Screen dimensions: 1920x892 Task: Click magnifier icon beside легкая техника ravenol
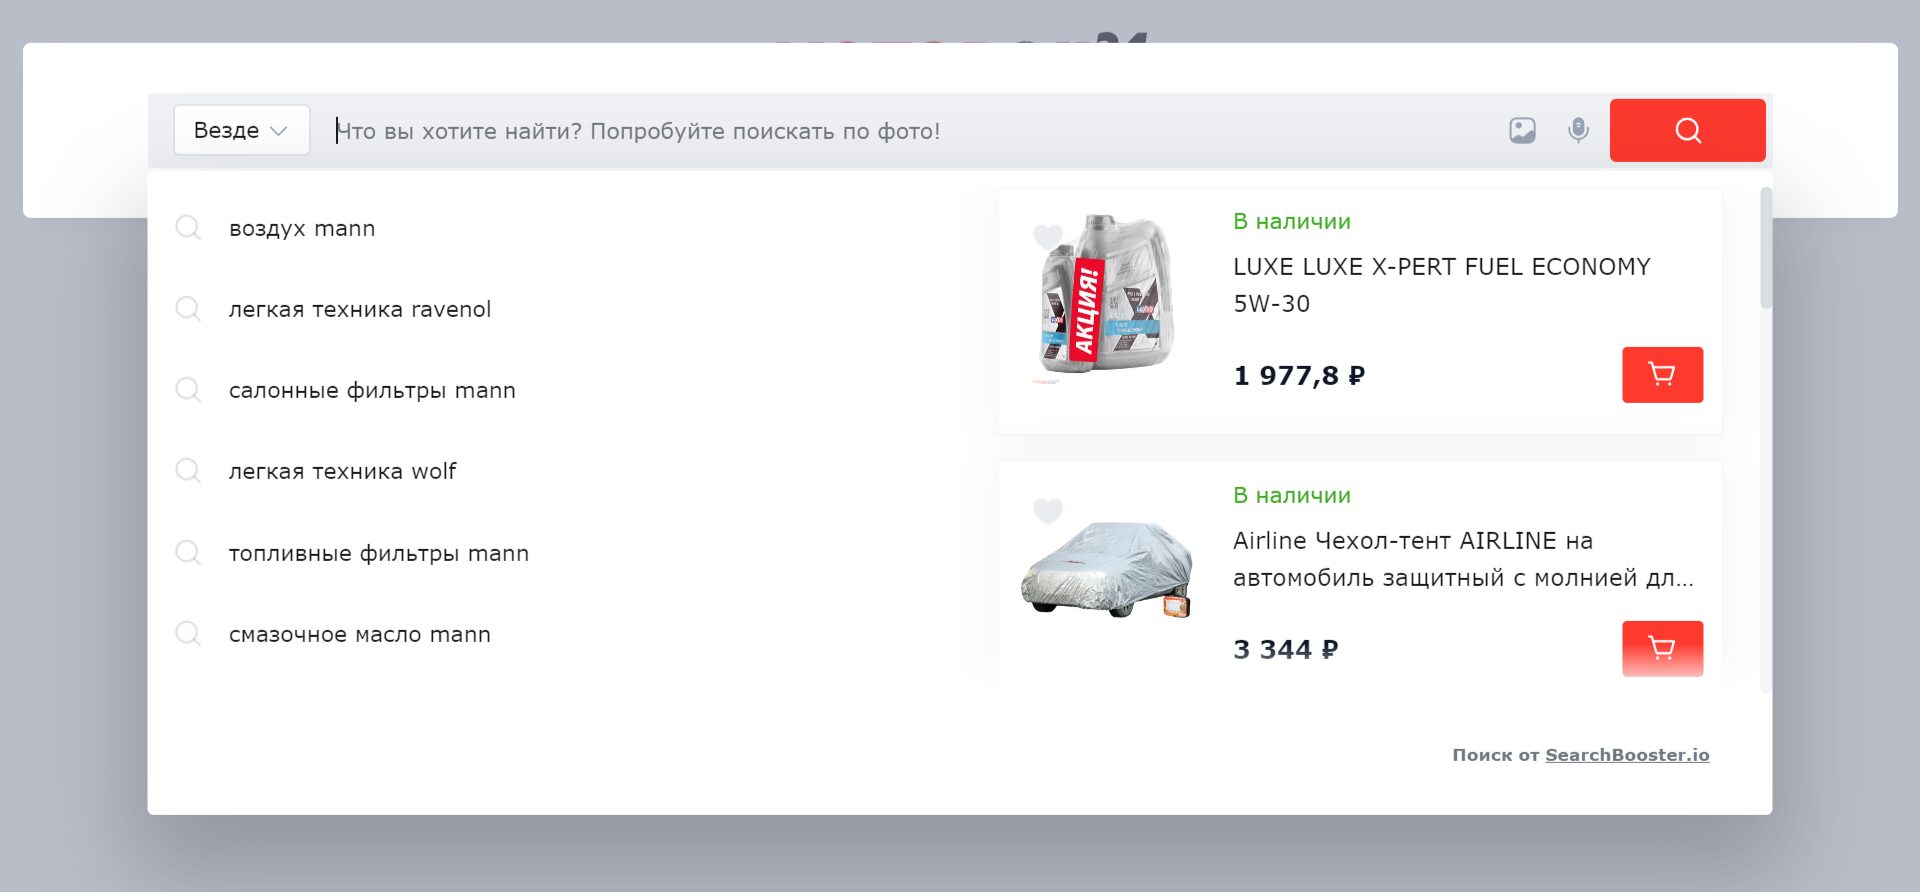[x=188, y=309]
